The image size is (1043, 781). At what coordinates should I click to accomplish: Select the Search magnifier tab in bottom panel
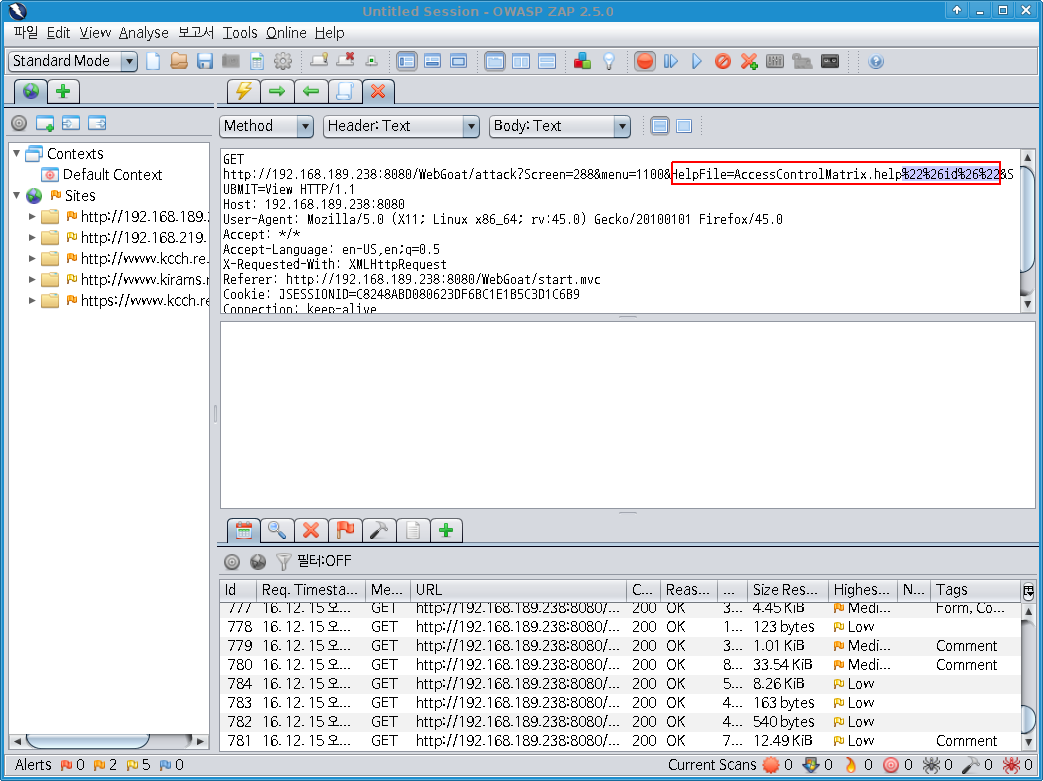click(277, 530)
